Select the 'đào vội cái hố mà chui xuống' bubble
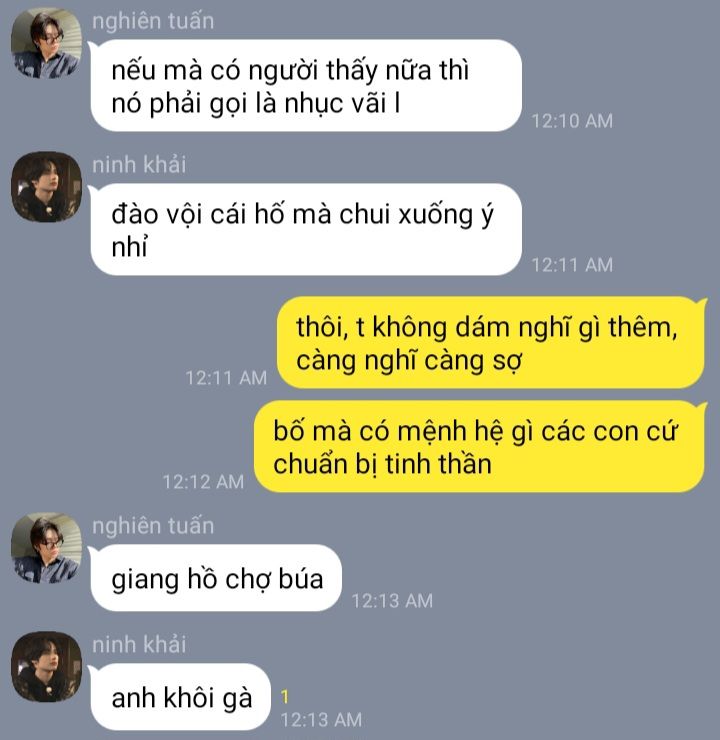 click(306, 229)
